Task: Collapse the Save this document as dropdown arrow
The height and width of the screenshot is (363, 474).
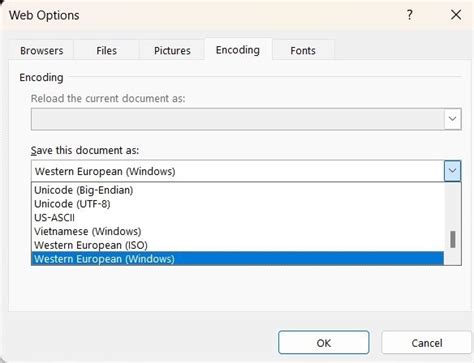Action: (452, 171)
